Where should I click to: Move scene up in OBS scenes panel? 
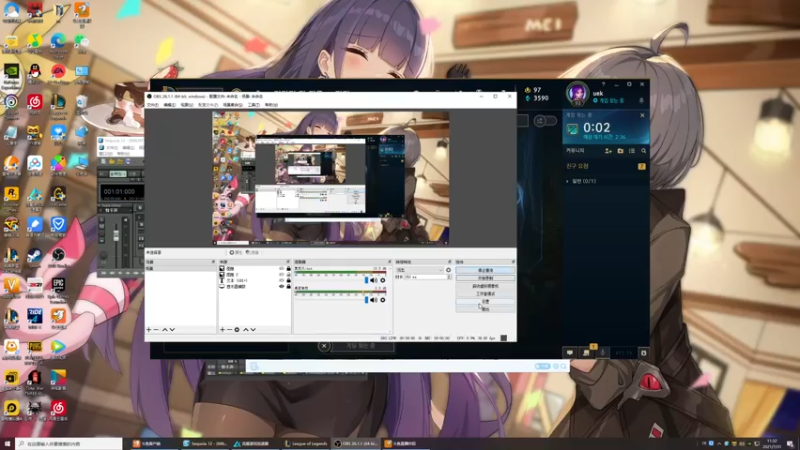point(165,330)
